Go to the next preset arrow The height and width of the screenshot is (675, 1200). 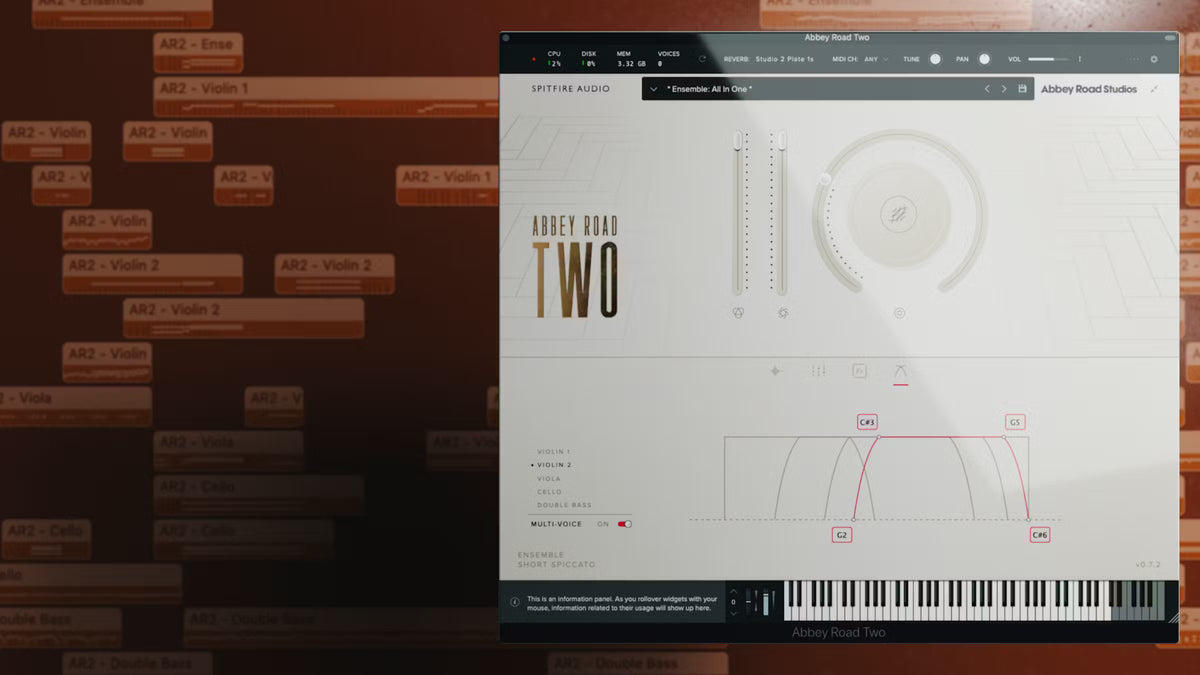(1004, 89)
